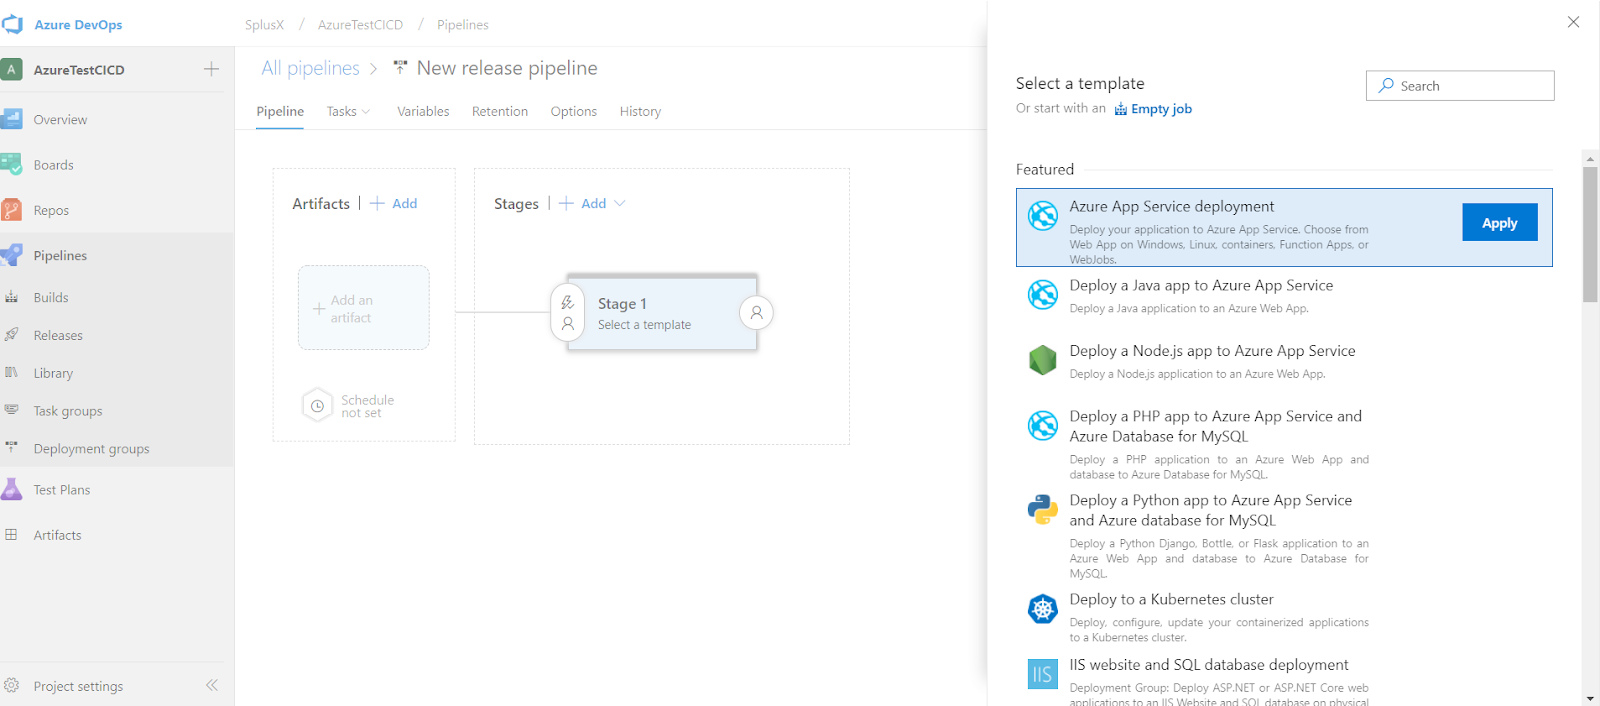
Task: Click the New release pipeline title
Action: 507,68
